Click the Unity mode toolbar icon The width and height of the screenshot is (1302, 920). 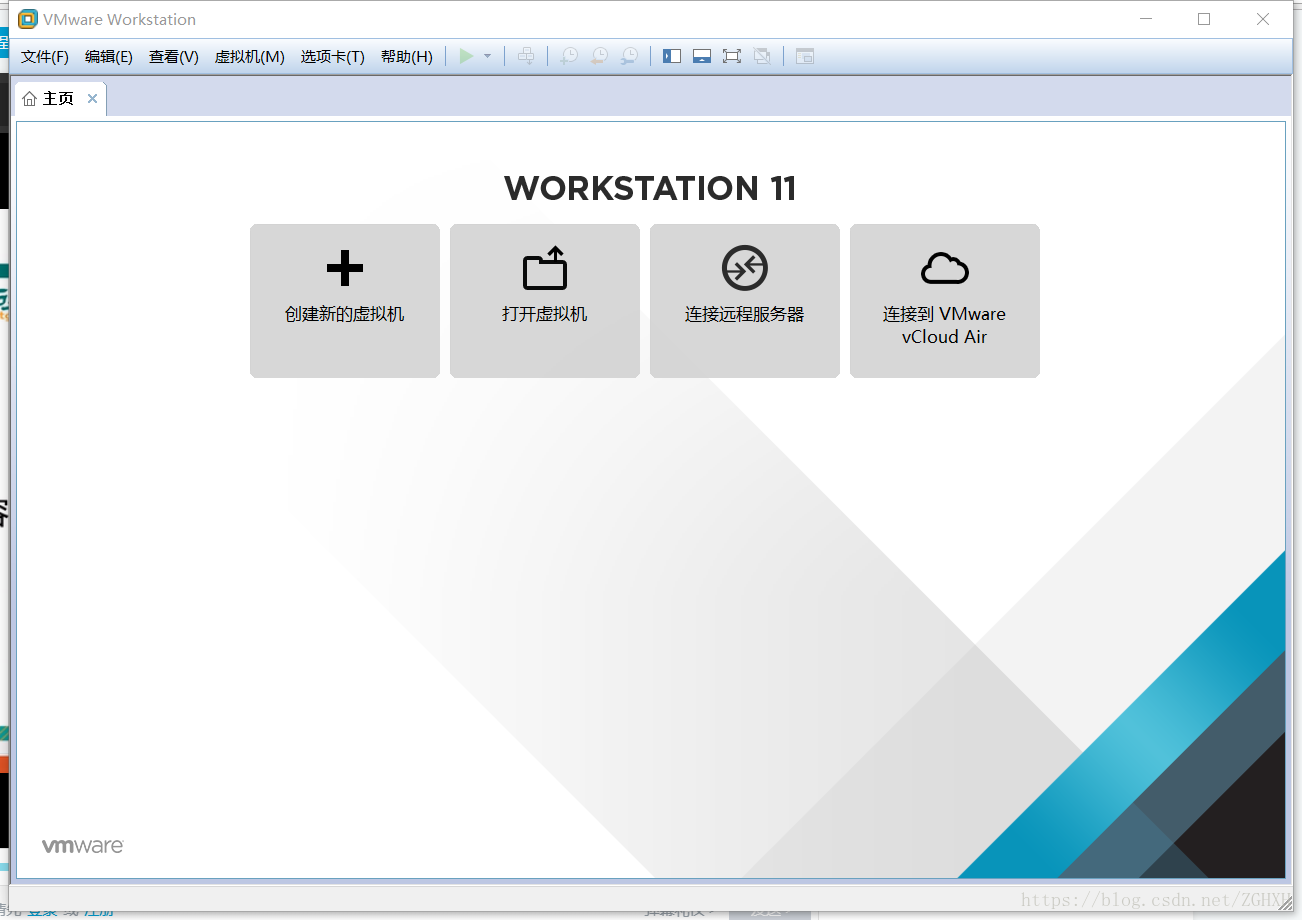(x=762, y=56)
